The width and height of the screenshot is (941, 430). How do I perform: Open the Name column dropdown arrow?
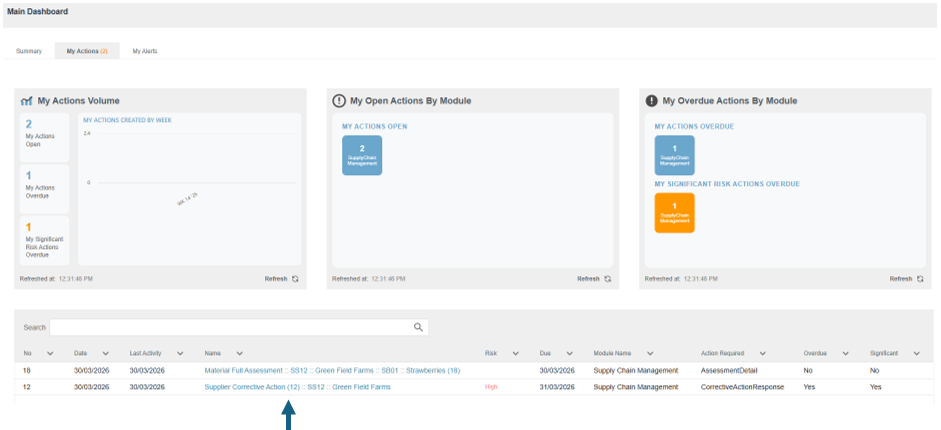(239, 354)
